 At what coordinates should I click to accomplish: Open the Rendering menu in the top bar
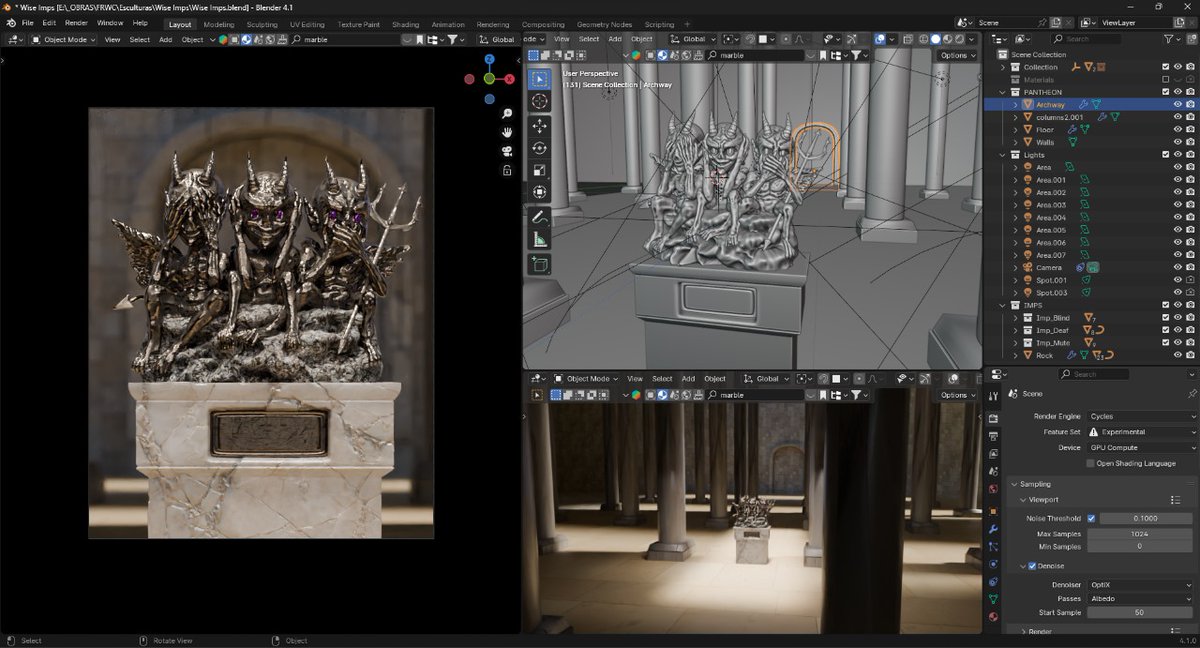point(491,22)
